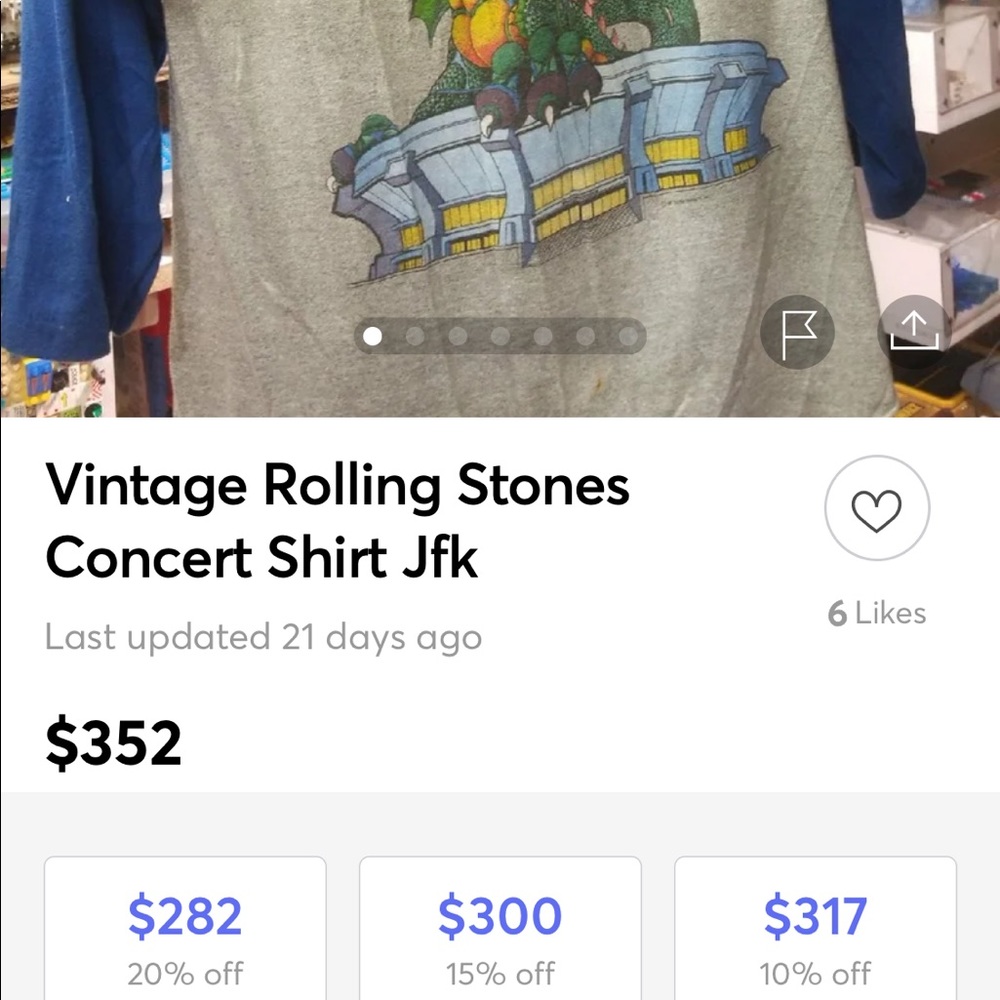Viewport: 1000px width, 1000px height.
Task: Open sixth photo using carousel dot
Action: (587, 337)
